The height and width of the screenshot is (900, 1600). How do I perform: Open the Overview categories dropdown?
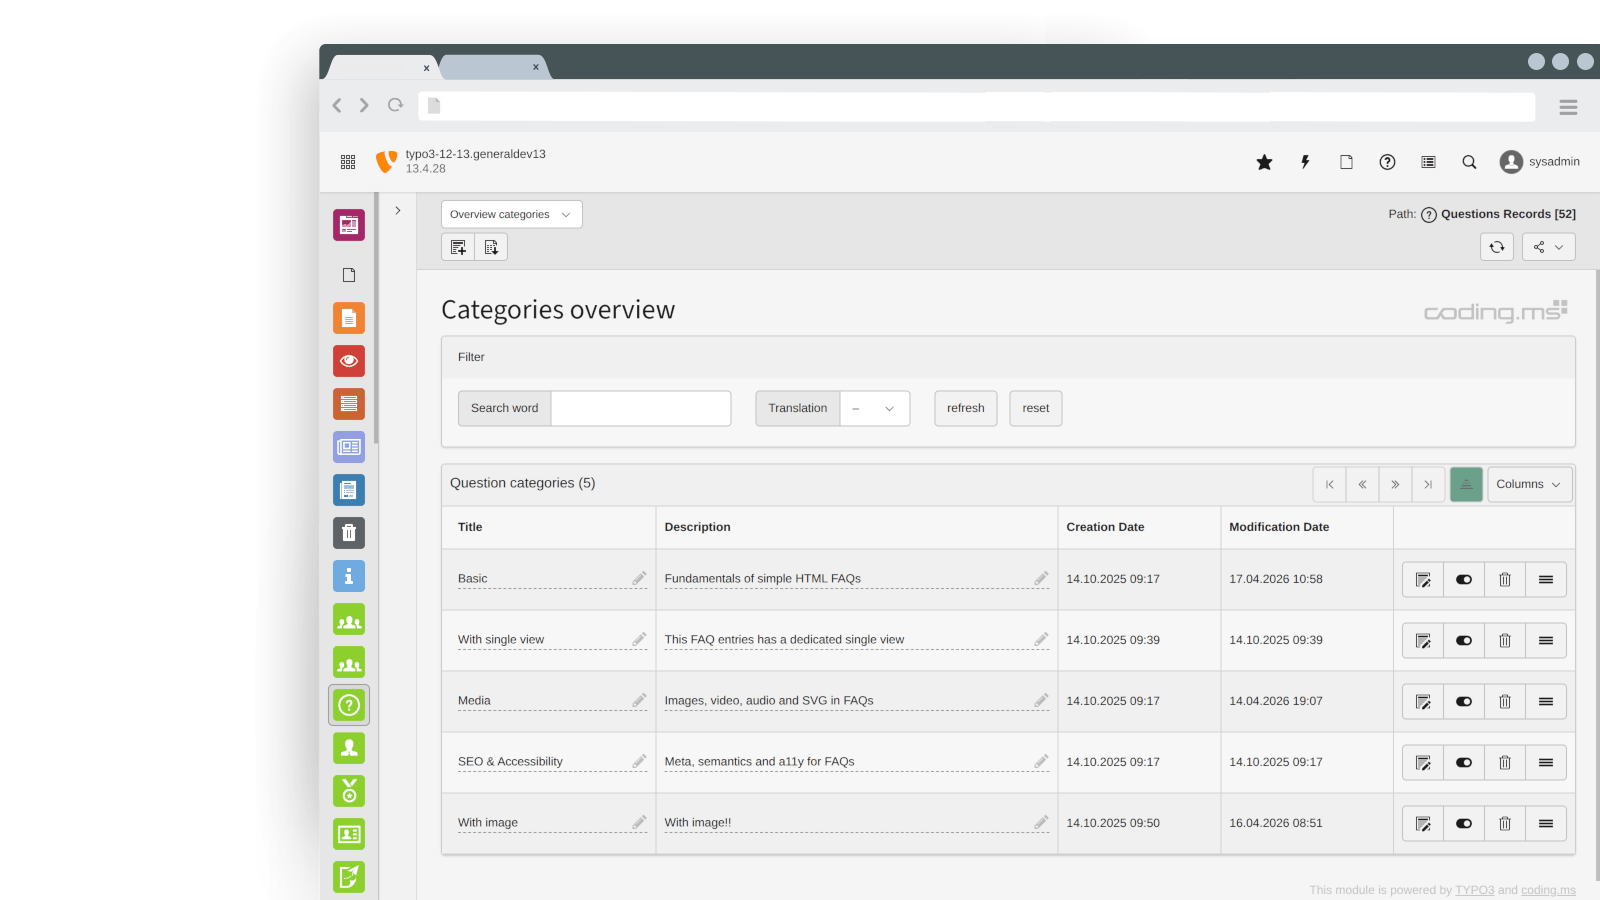tap(511, 214)
